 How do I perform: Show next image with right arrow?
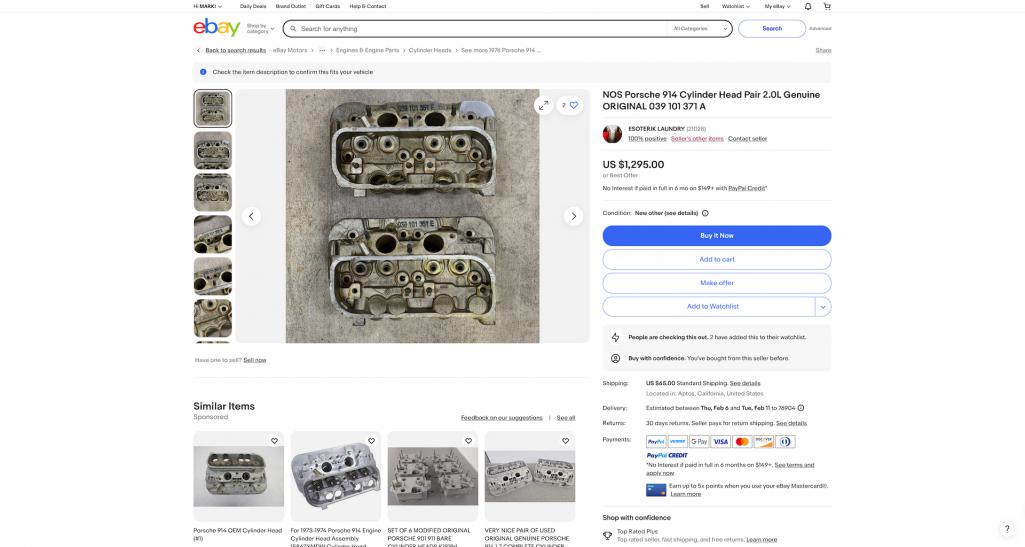pos(573,216)
